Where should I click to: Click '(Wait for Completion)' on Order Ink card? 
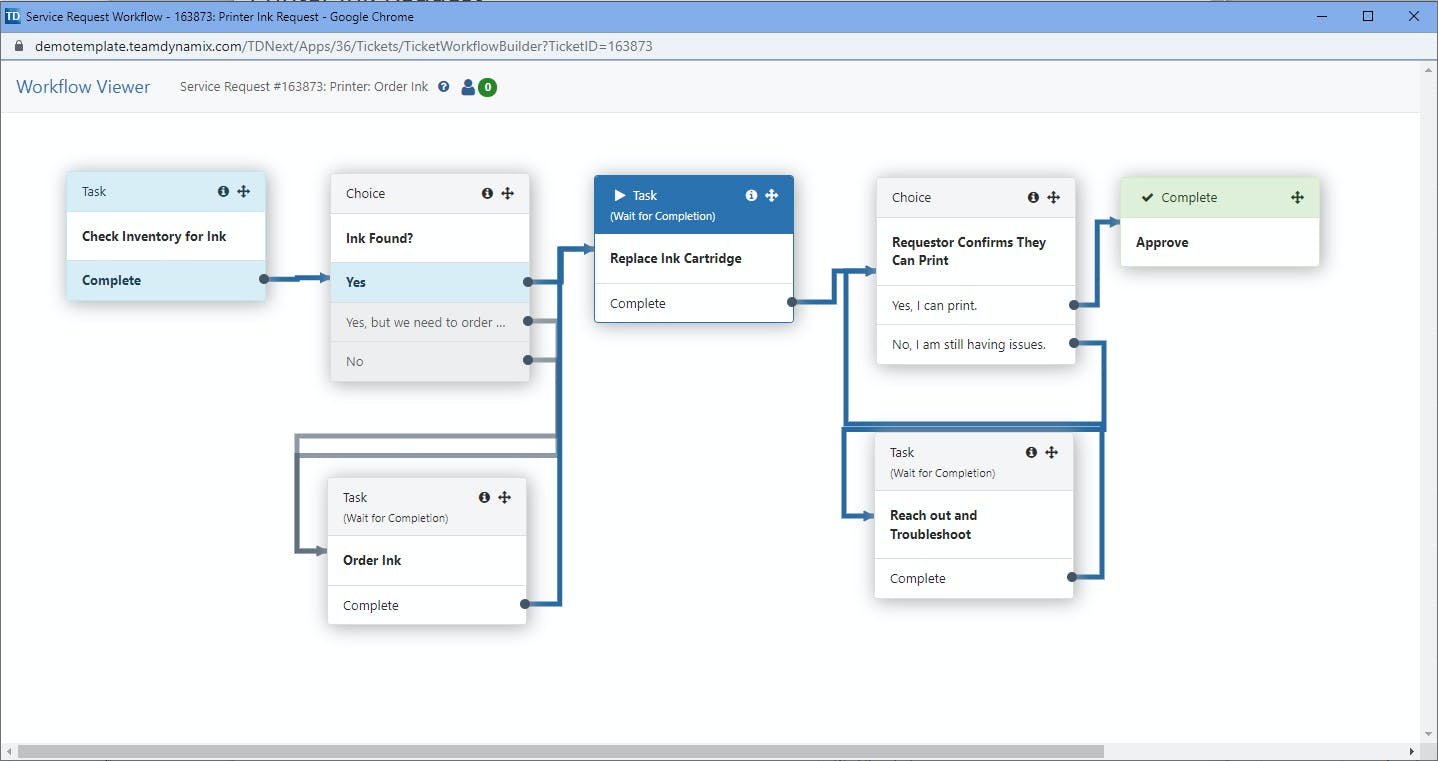395,518
